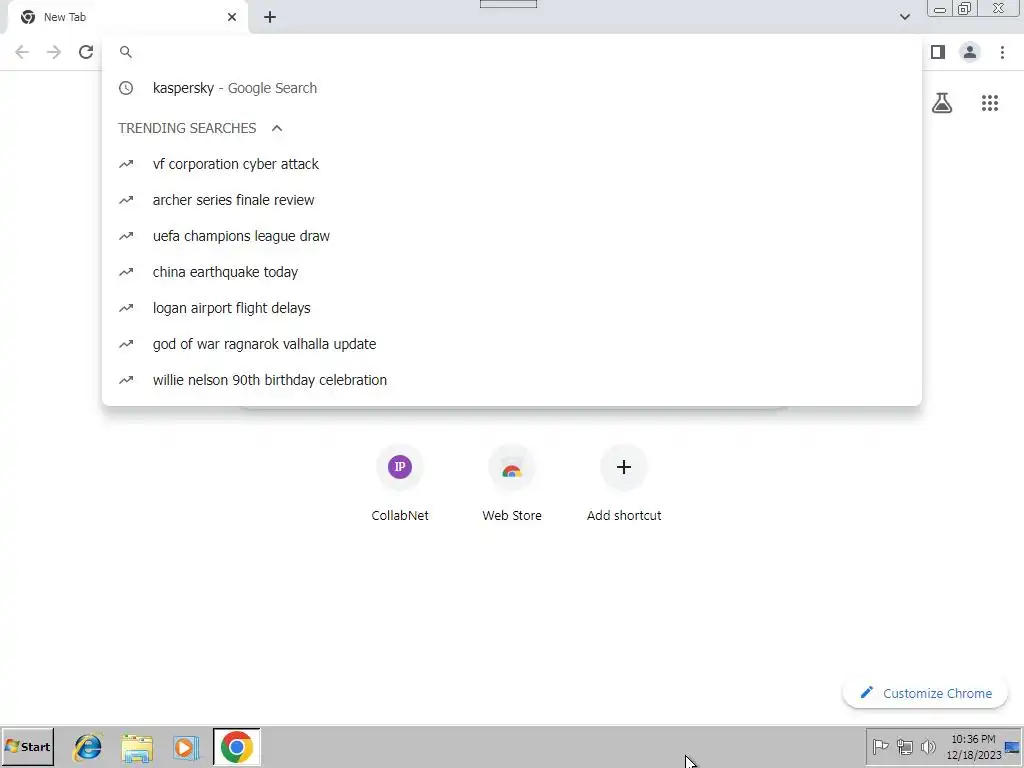The width and height of the screenshot is (1024, 768).
Task: Choose vf corporation cyber attack suggestion
Action: [x=511, y=164]
